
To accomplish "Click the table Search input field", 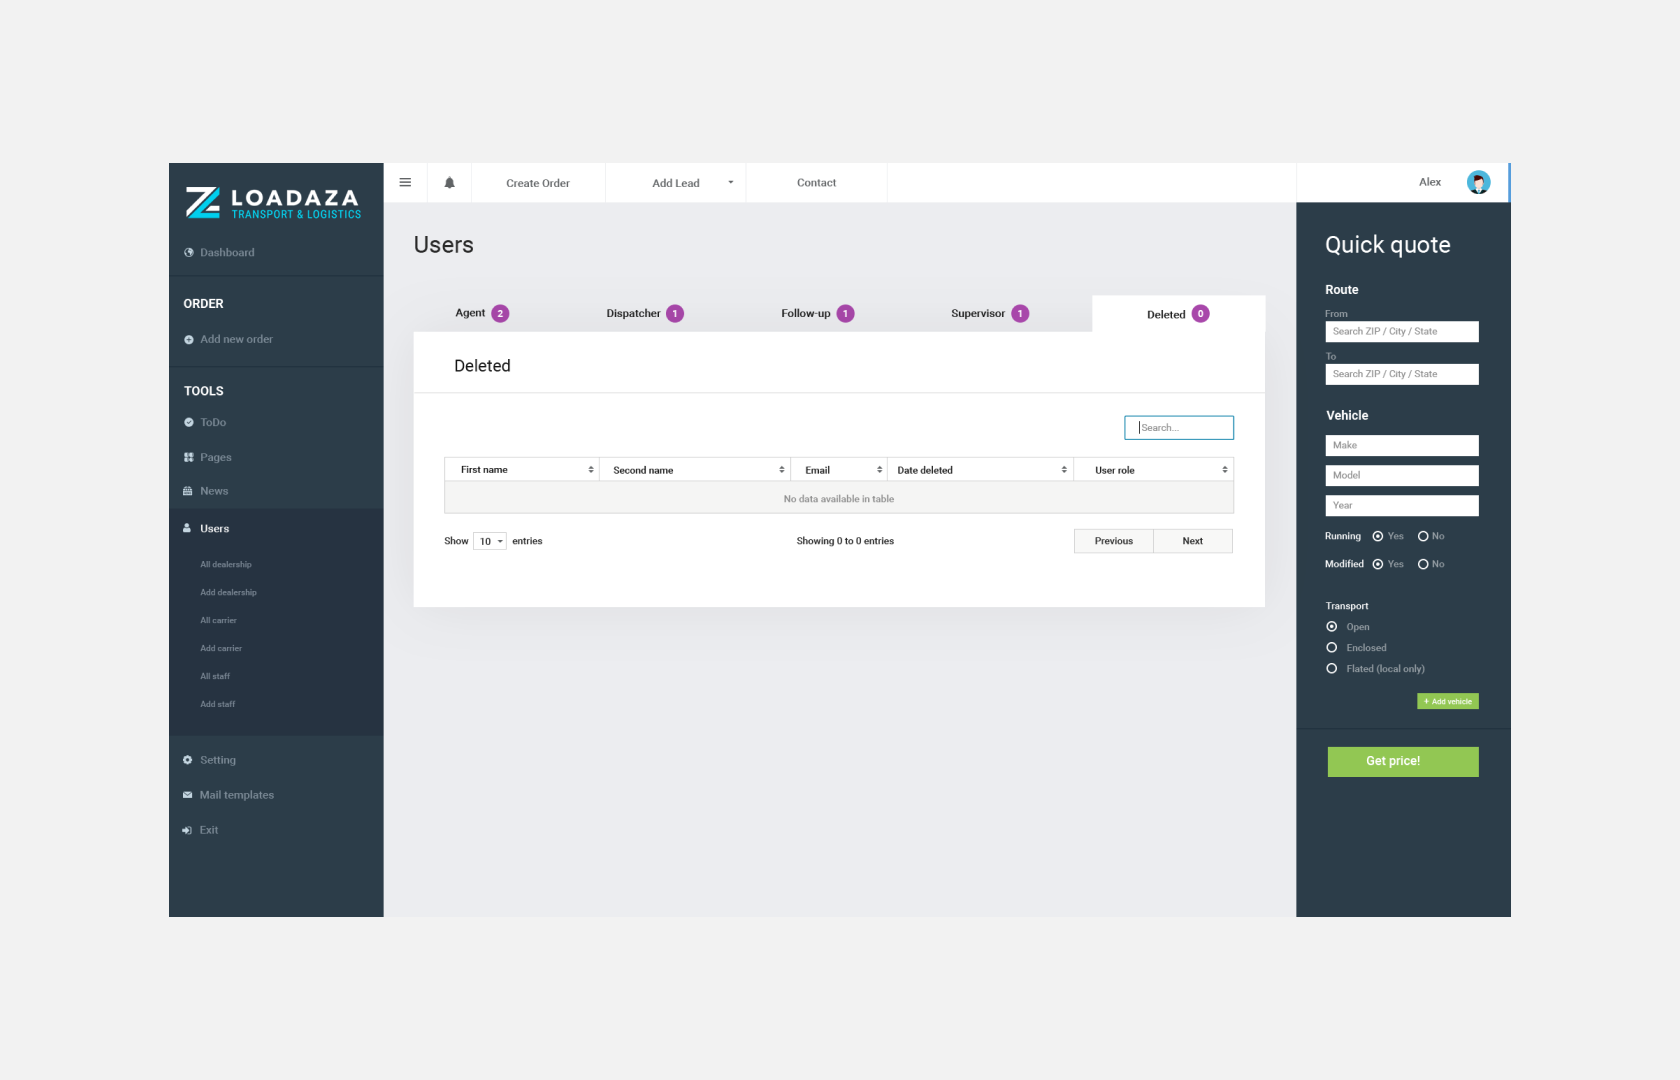I will pos(1179,428).
